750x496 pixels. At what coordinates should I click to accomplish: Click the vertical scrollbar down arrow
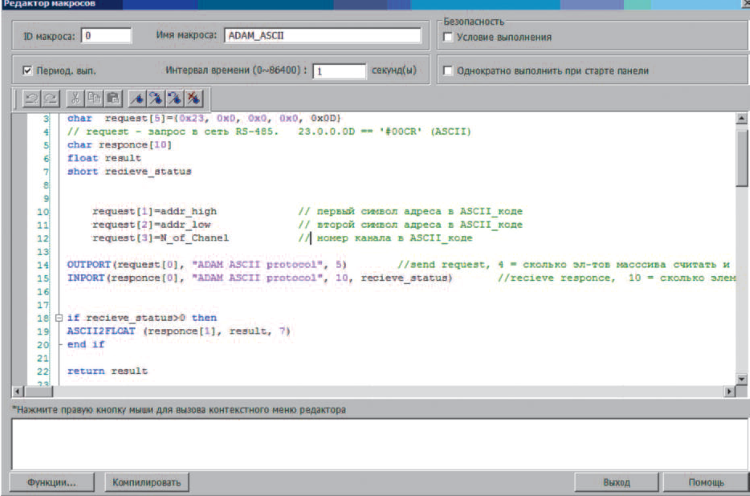click(x=741, y=379)
